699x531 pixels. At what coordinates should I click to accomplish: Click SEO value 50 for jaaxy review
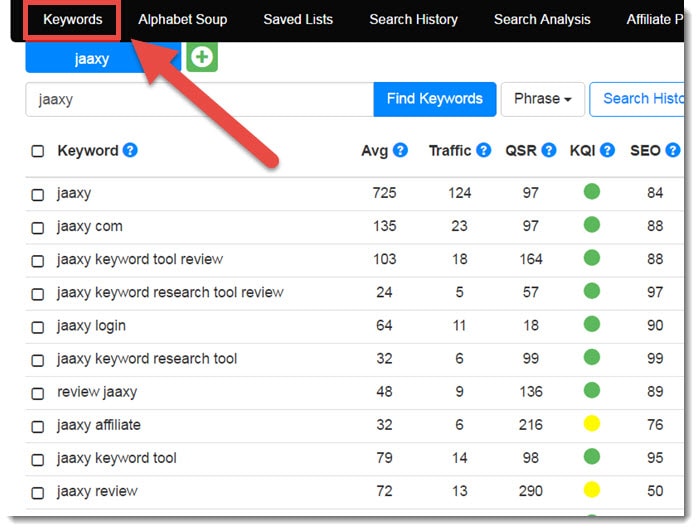pyautogui.click(x=655, y=491)
